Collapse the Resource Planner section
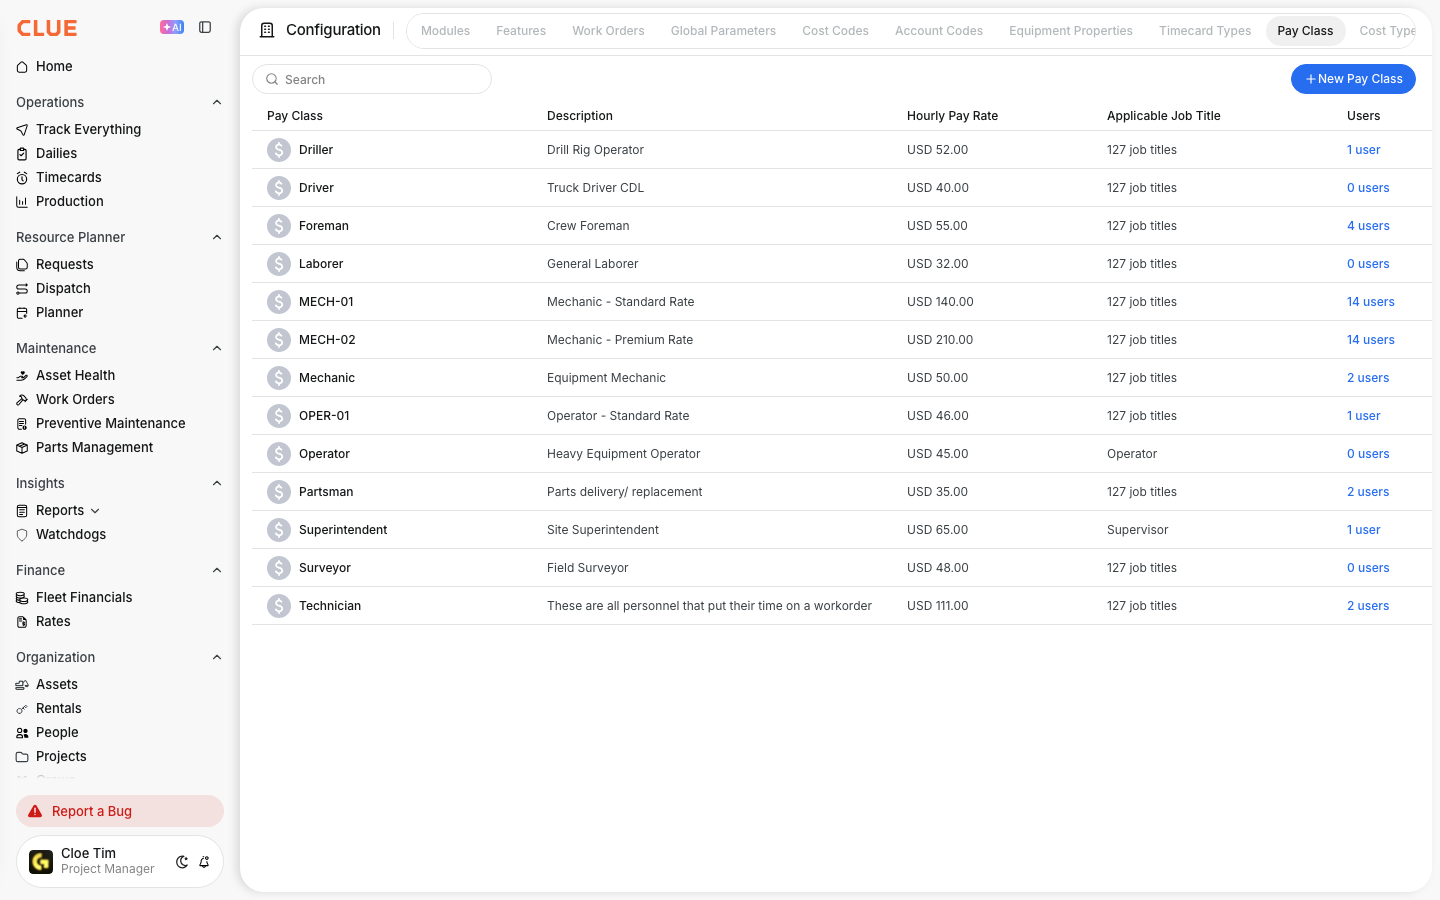 click(x=217, y=237)
